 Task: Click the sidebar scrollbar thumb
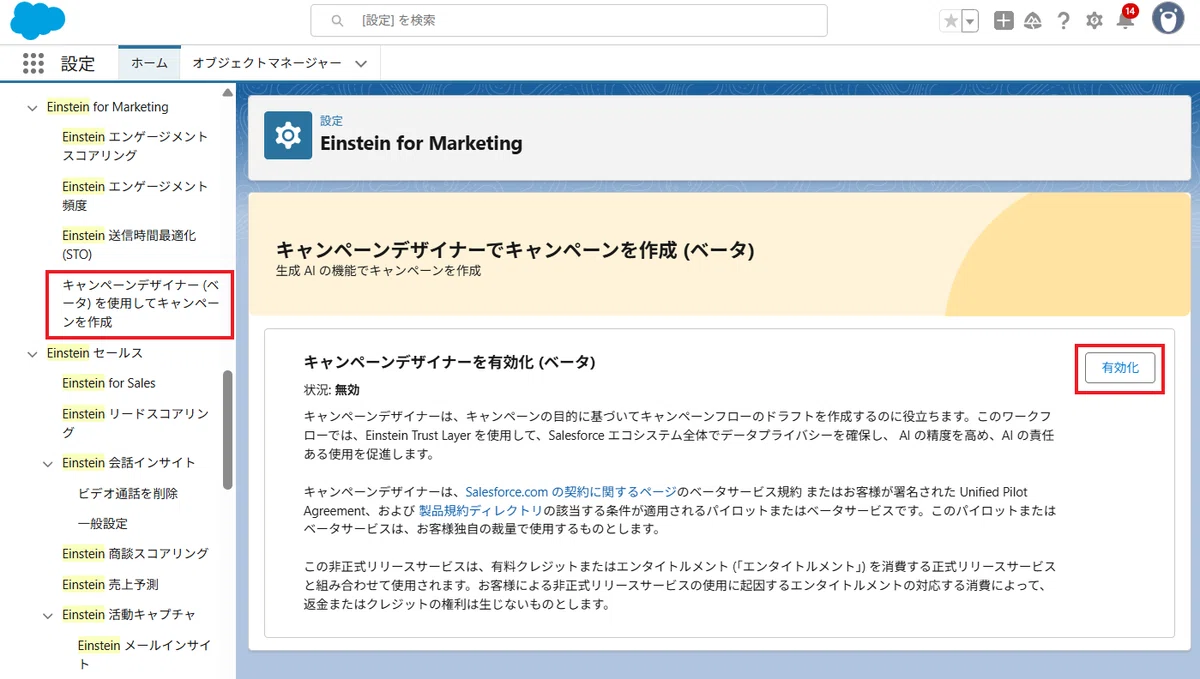228,430
